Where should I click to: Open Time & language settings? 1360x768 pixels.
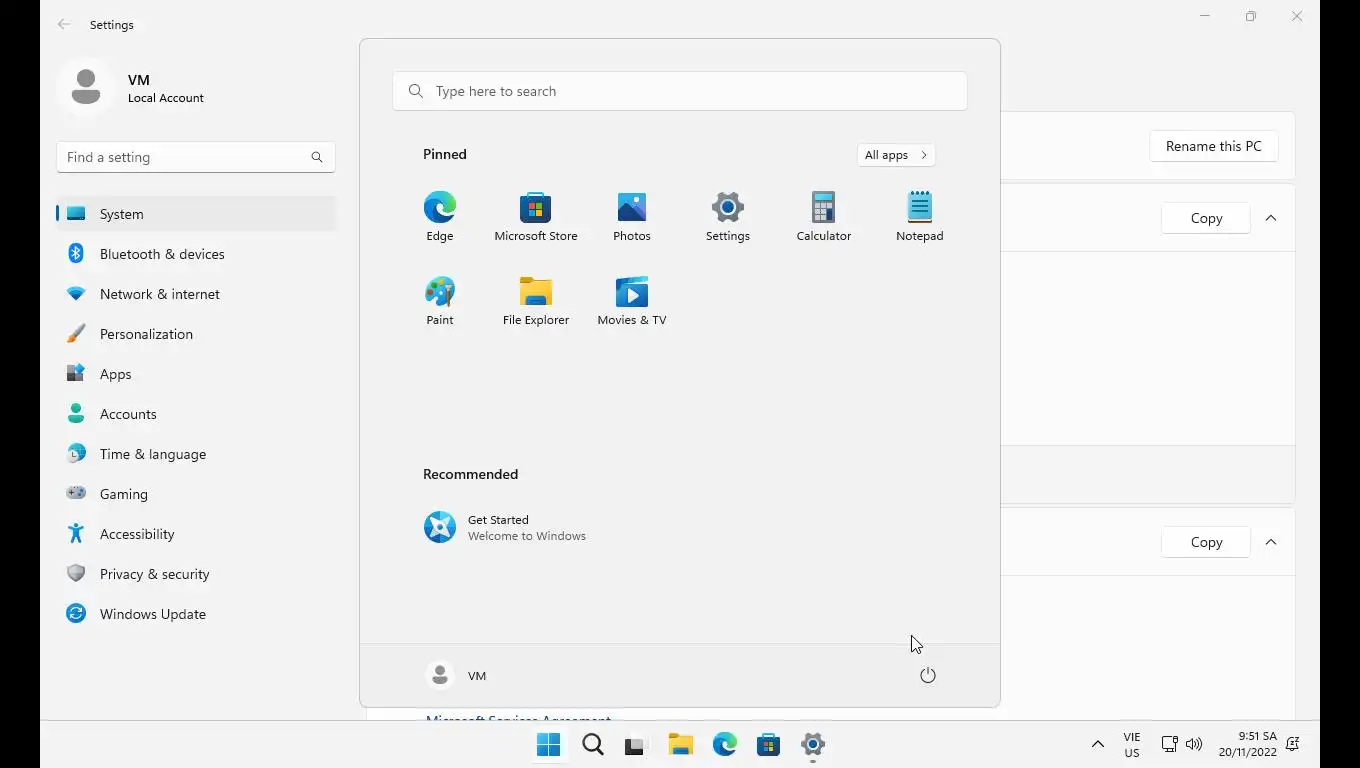pyautogui.click(x=196, y=454)
